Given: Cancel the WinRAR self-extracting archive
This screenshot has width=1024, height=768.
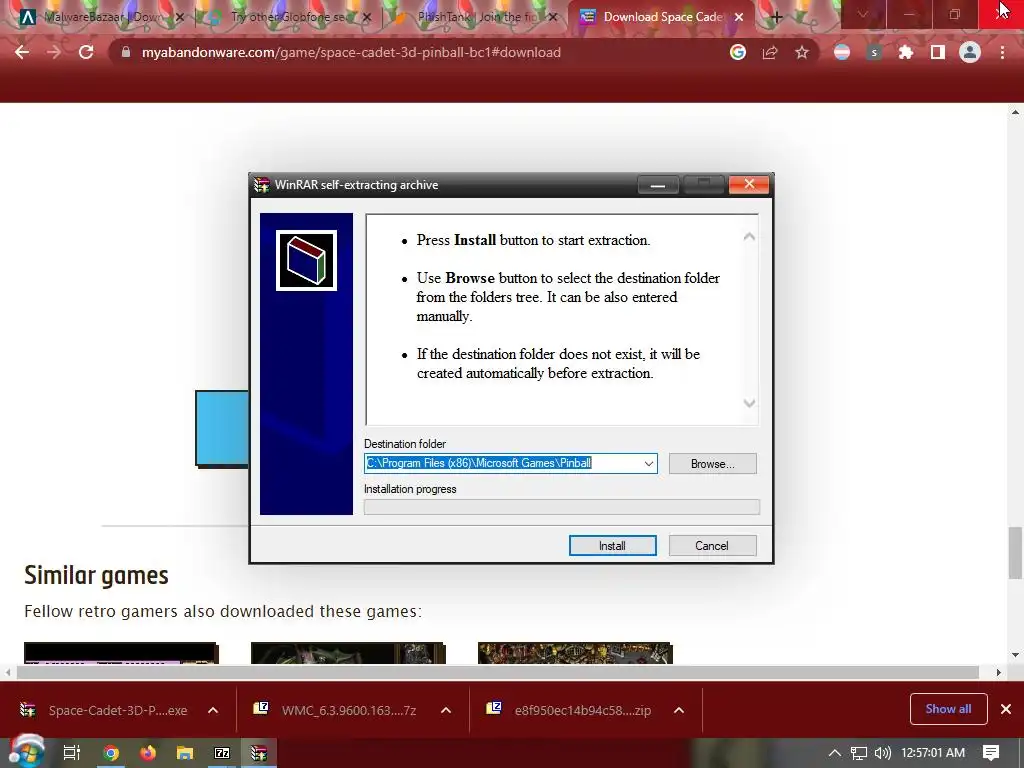Looking at the screenshot, I should [x=712, y=545].
